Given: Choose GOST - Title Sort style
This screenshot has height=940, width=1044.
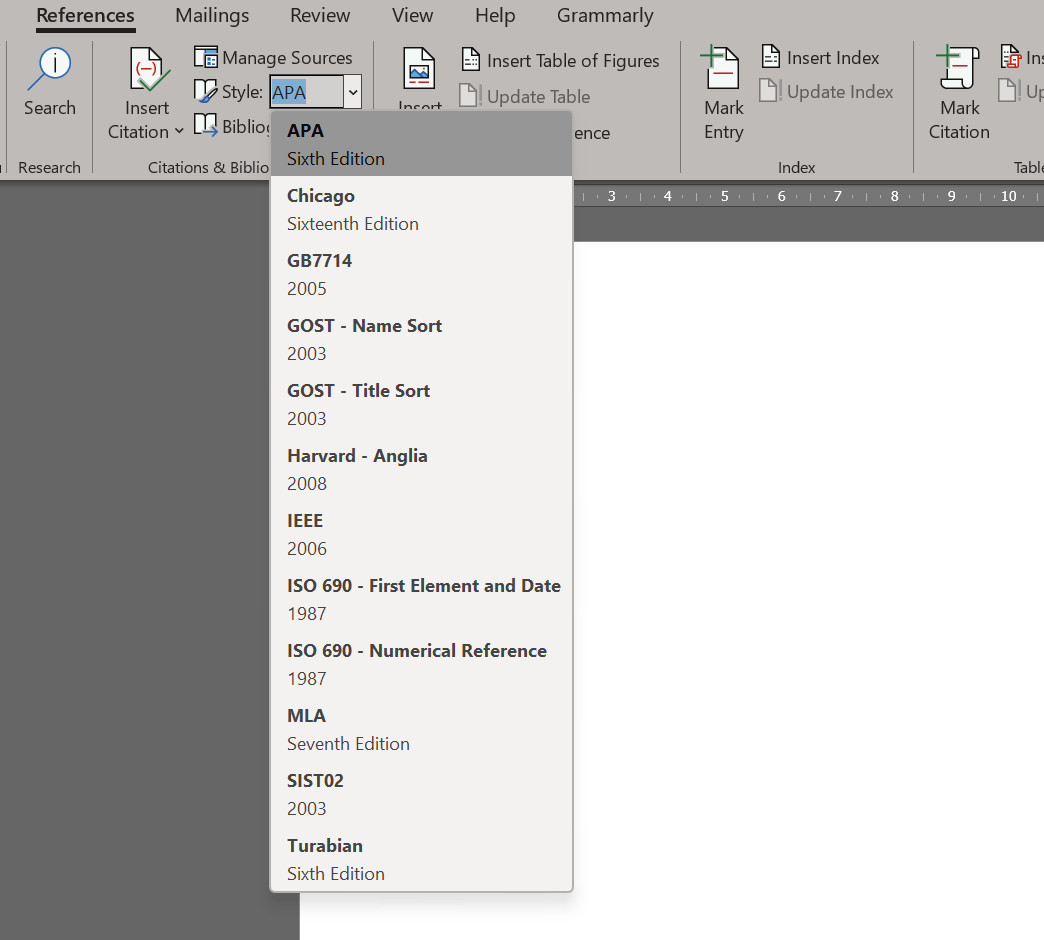Looking at the screenshot, I should [421, 404].
